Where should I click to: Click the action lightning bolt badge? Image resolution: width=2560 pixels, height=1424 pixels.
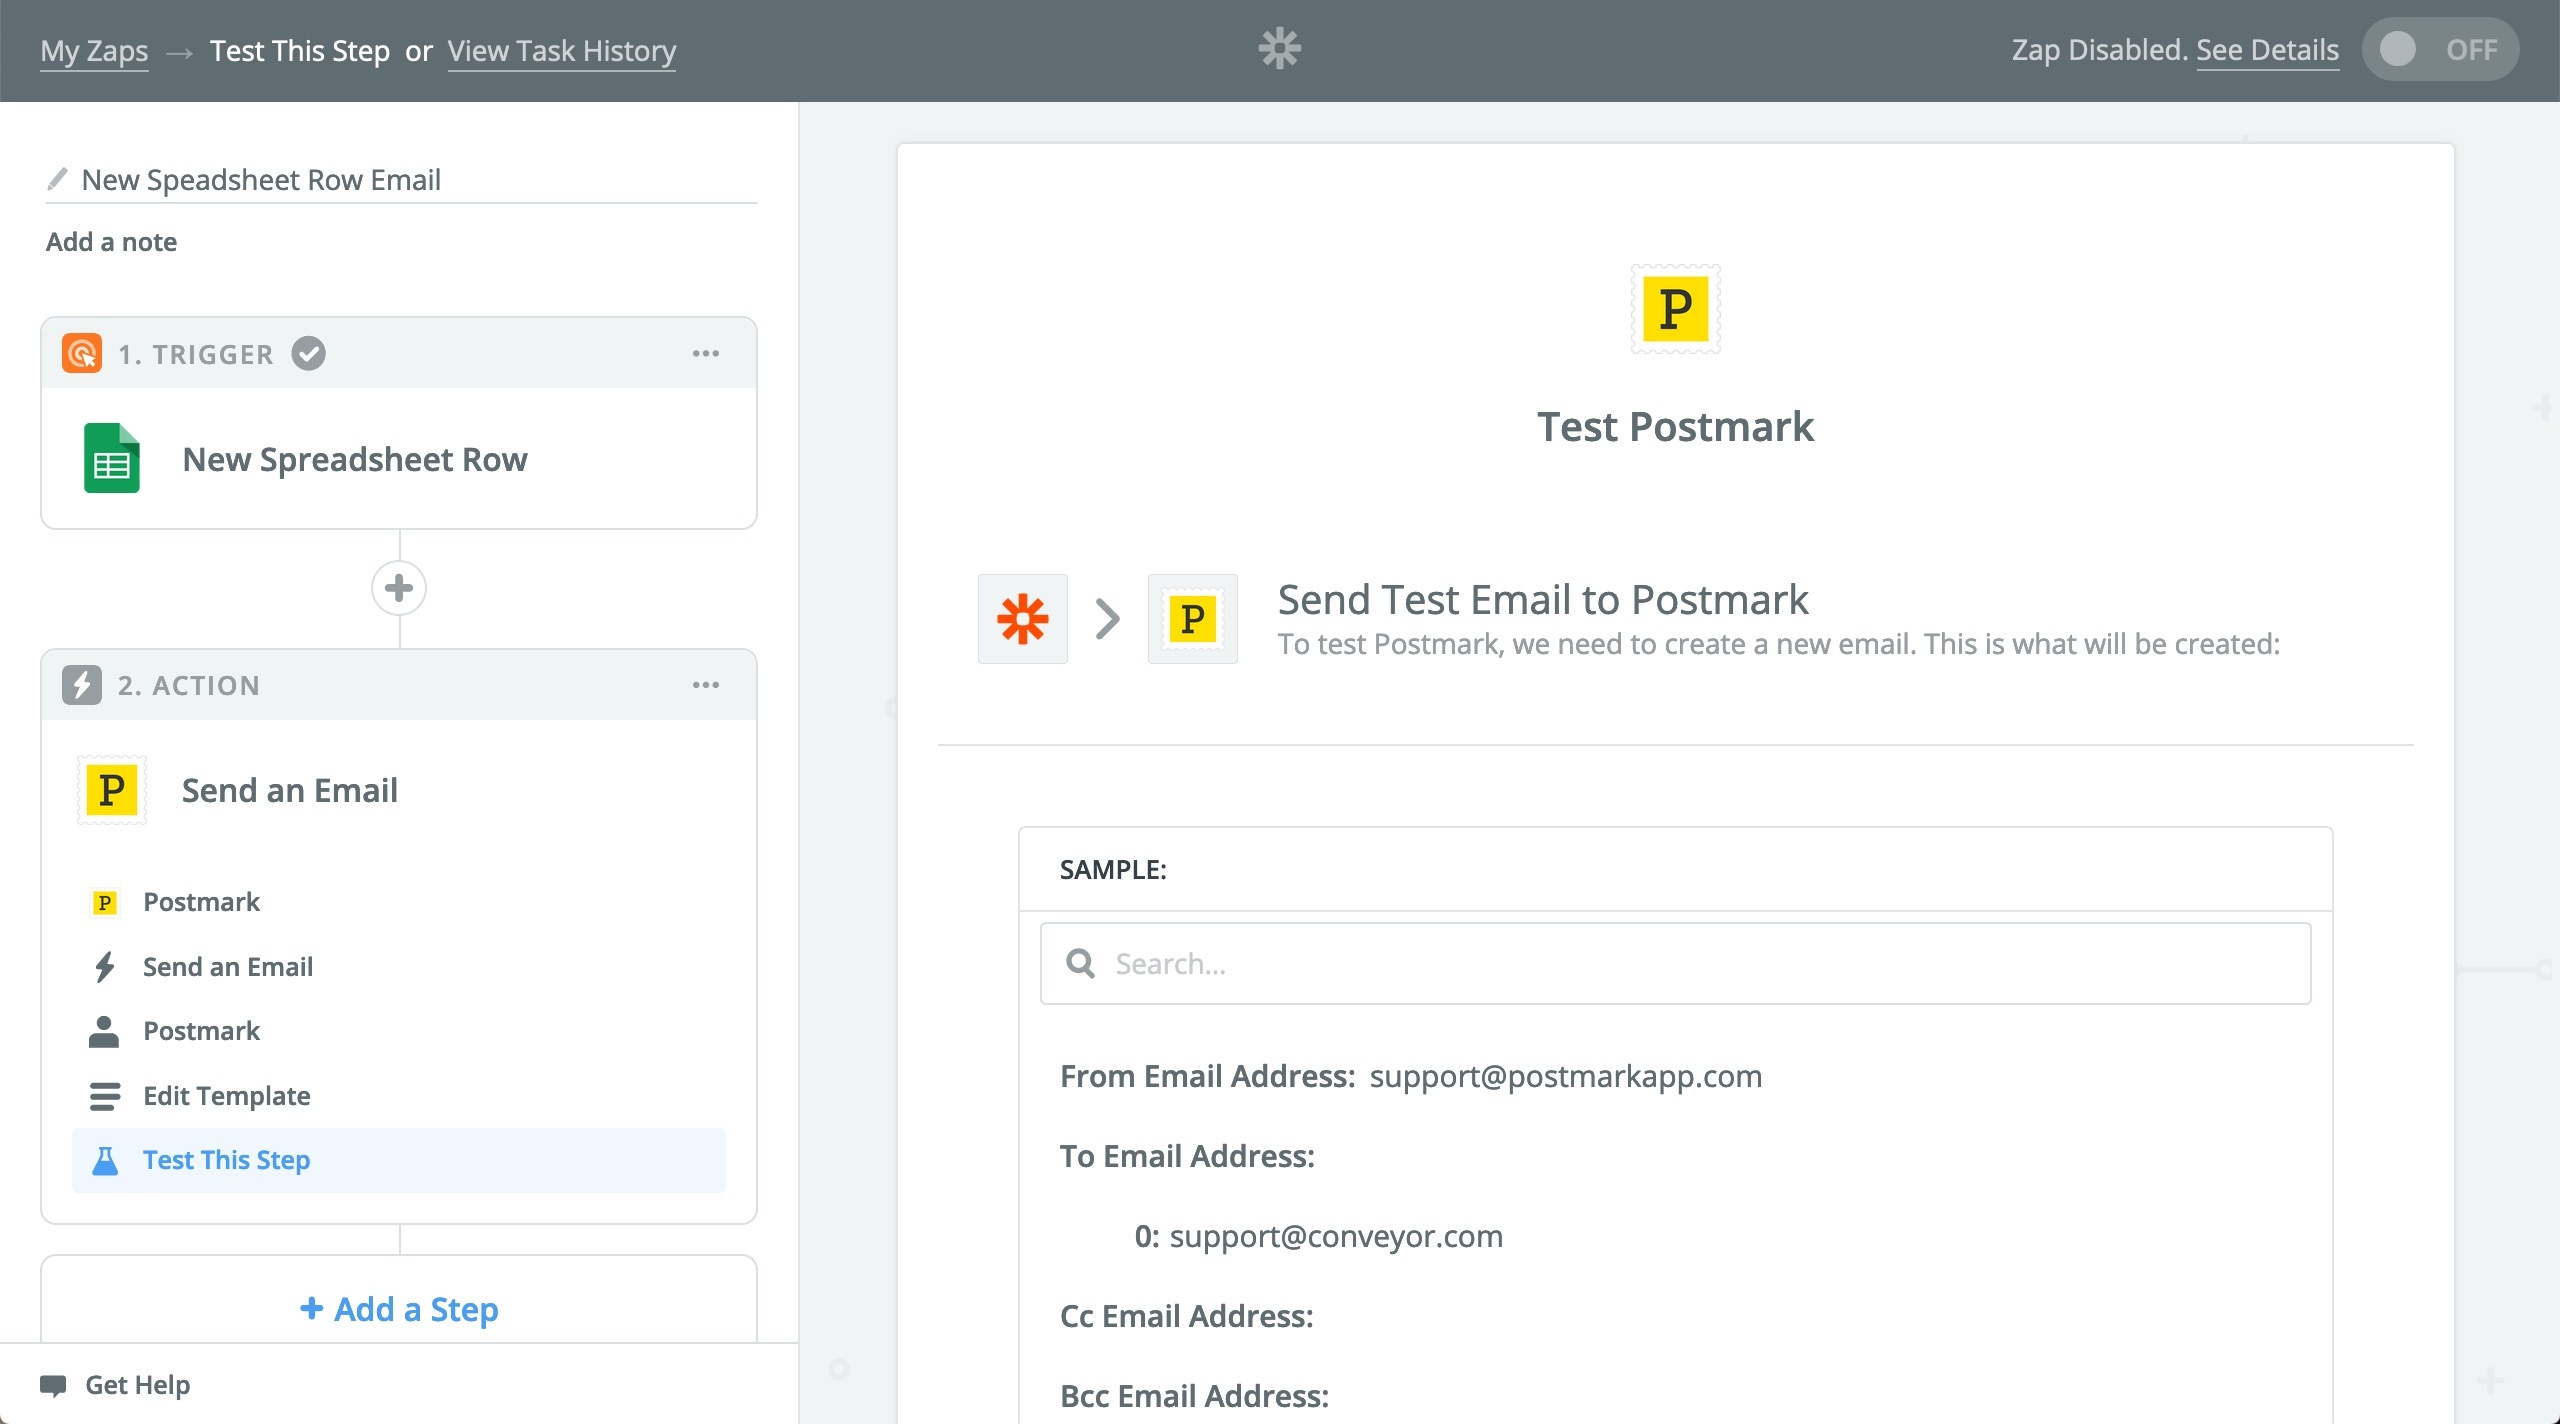coord(82,685)
